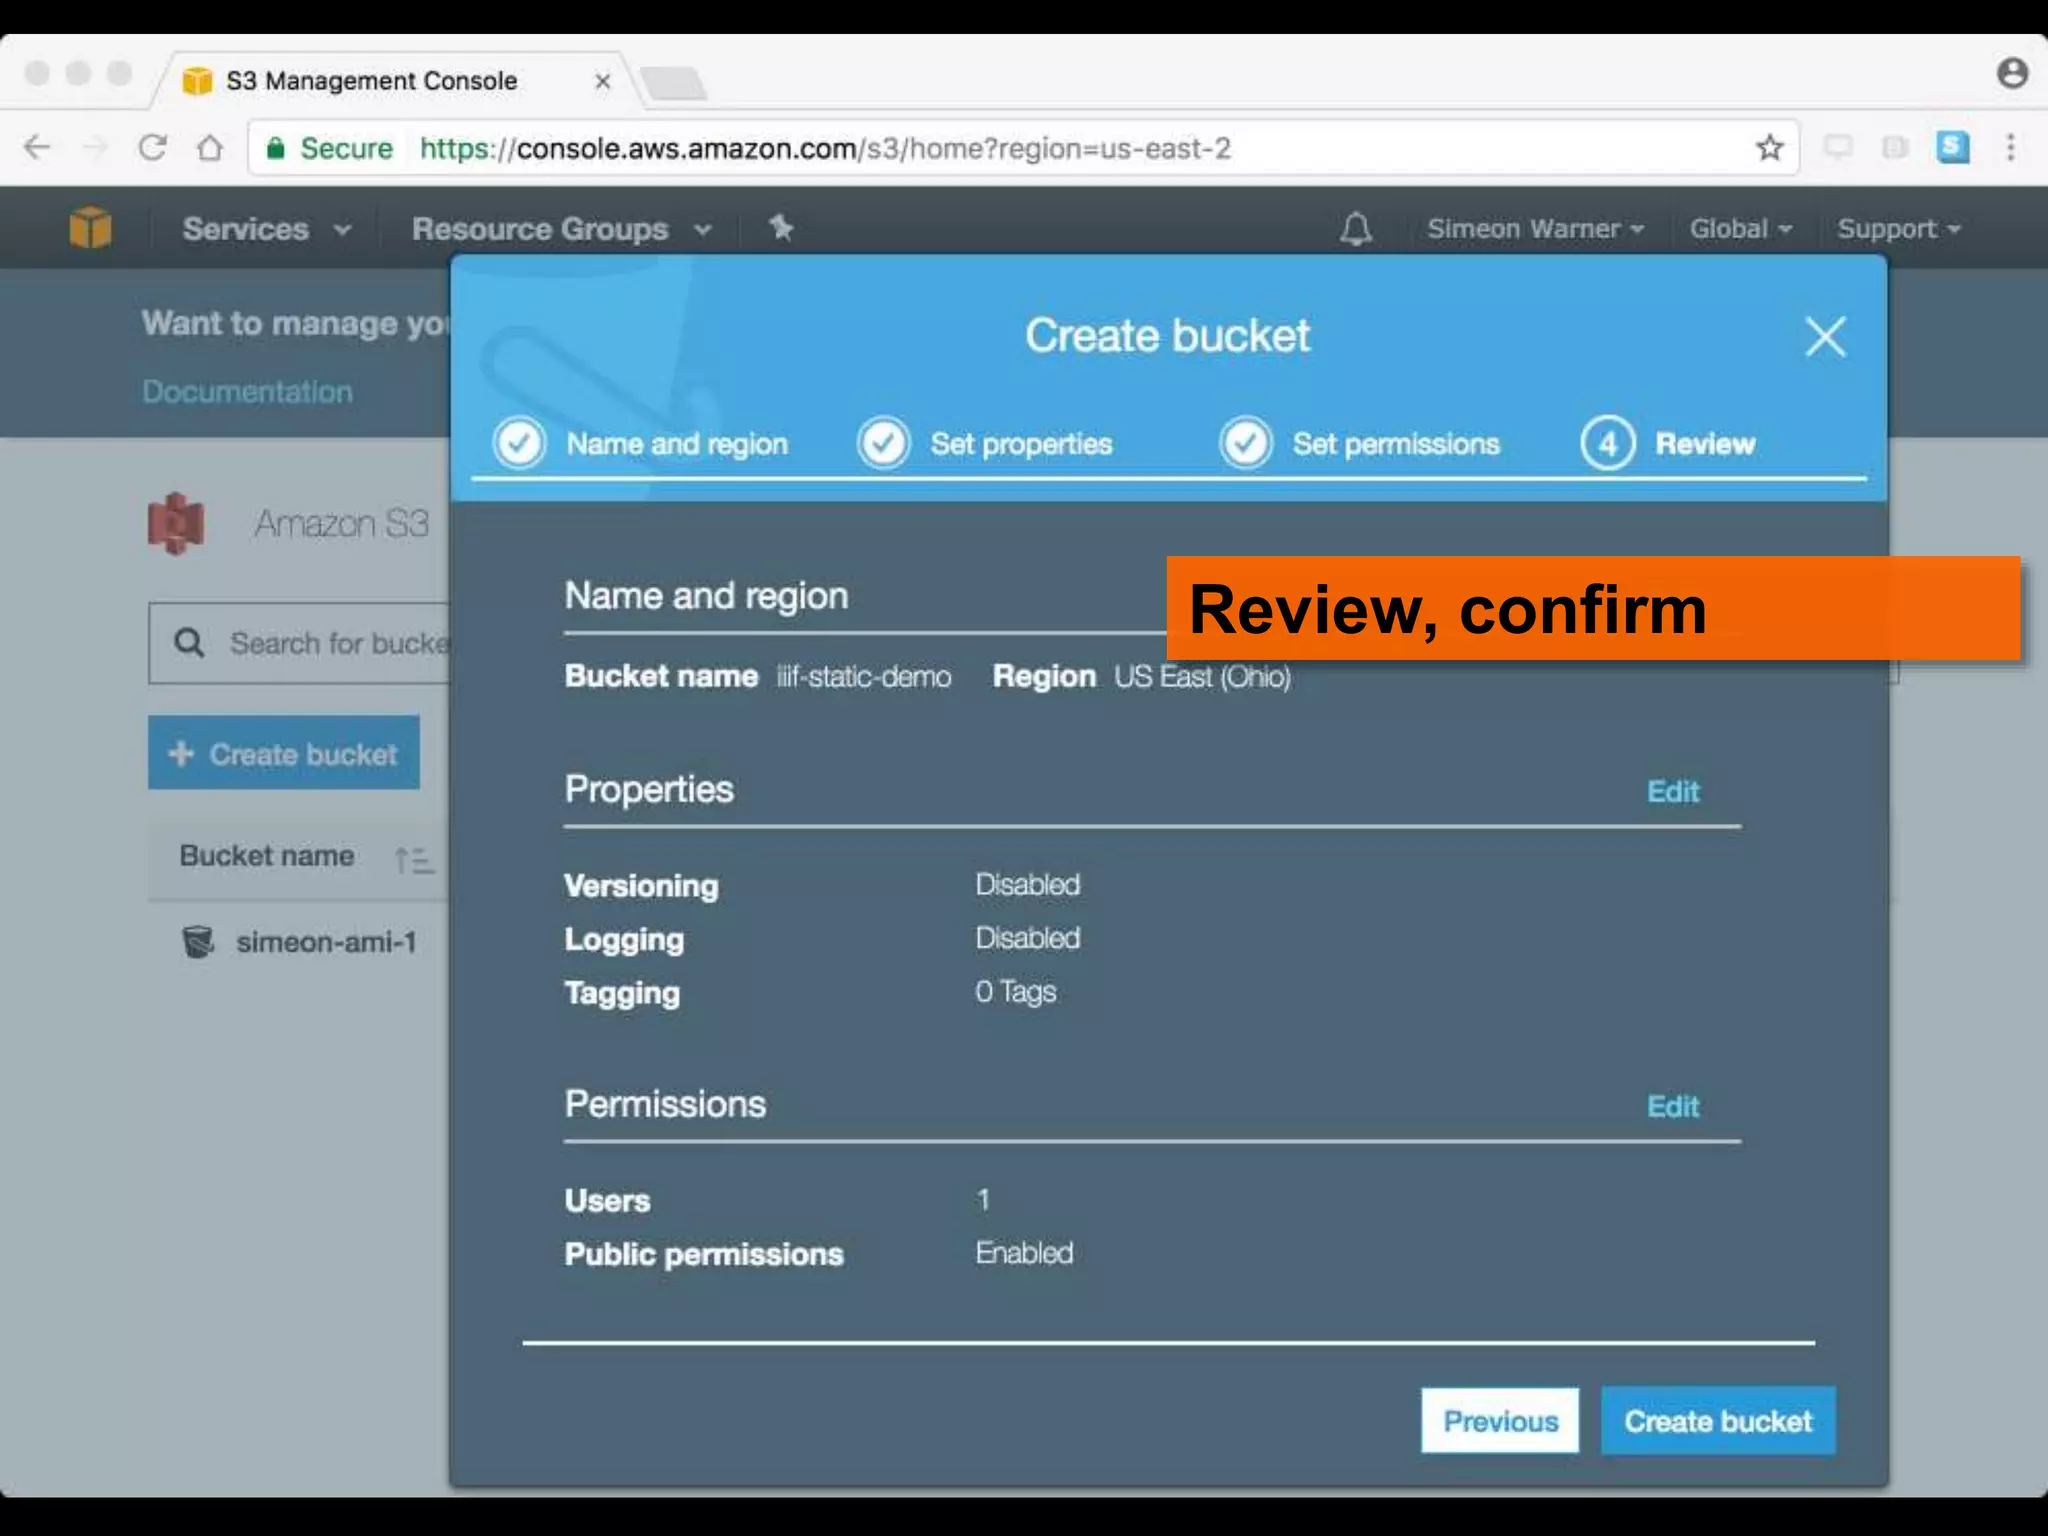Confirm with the dialog's Create bucket button

point(1718,1420)
